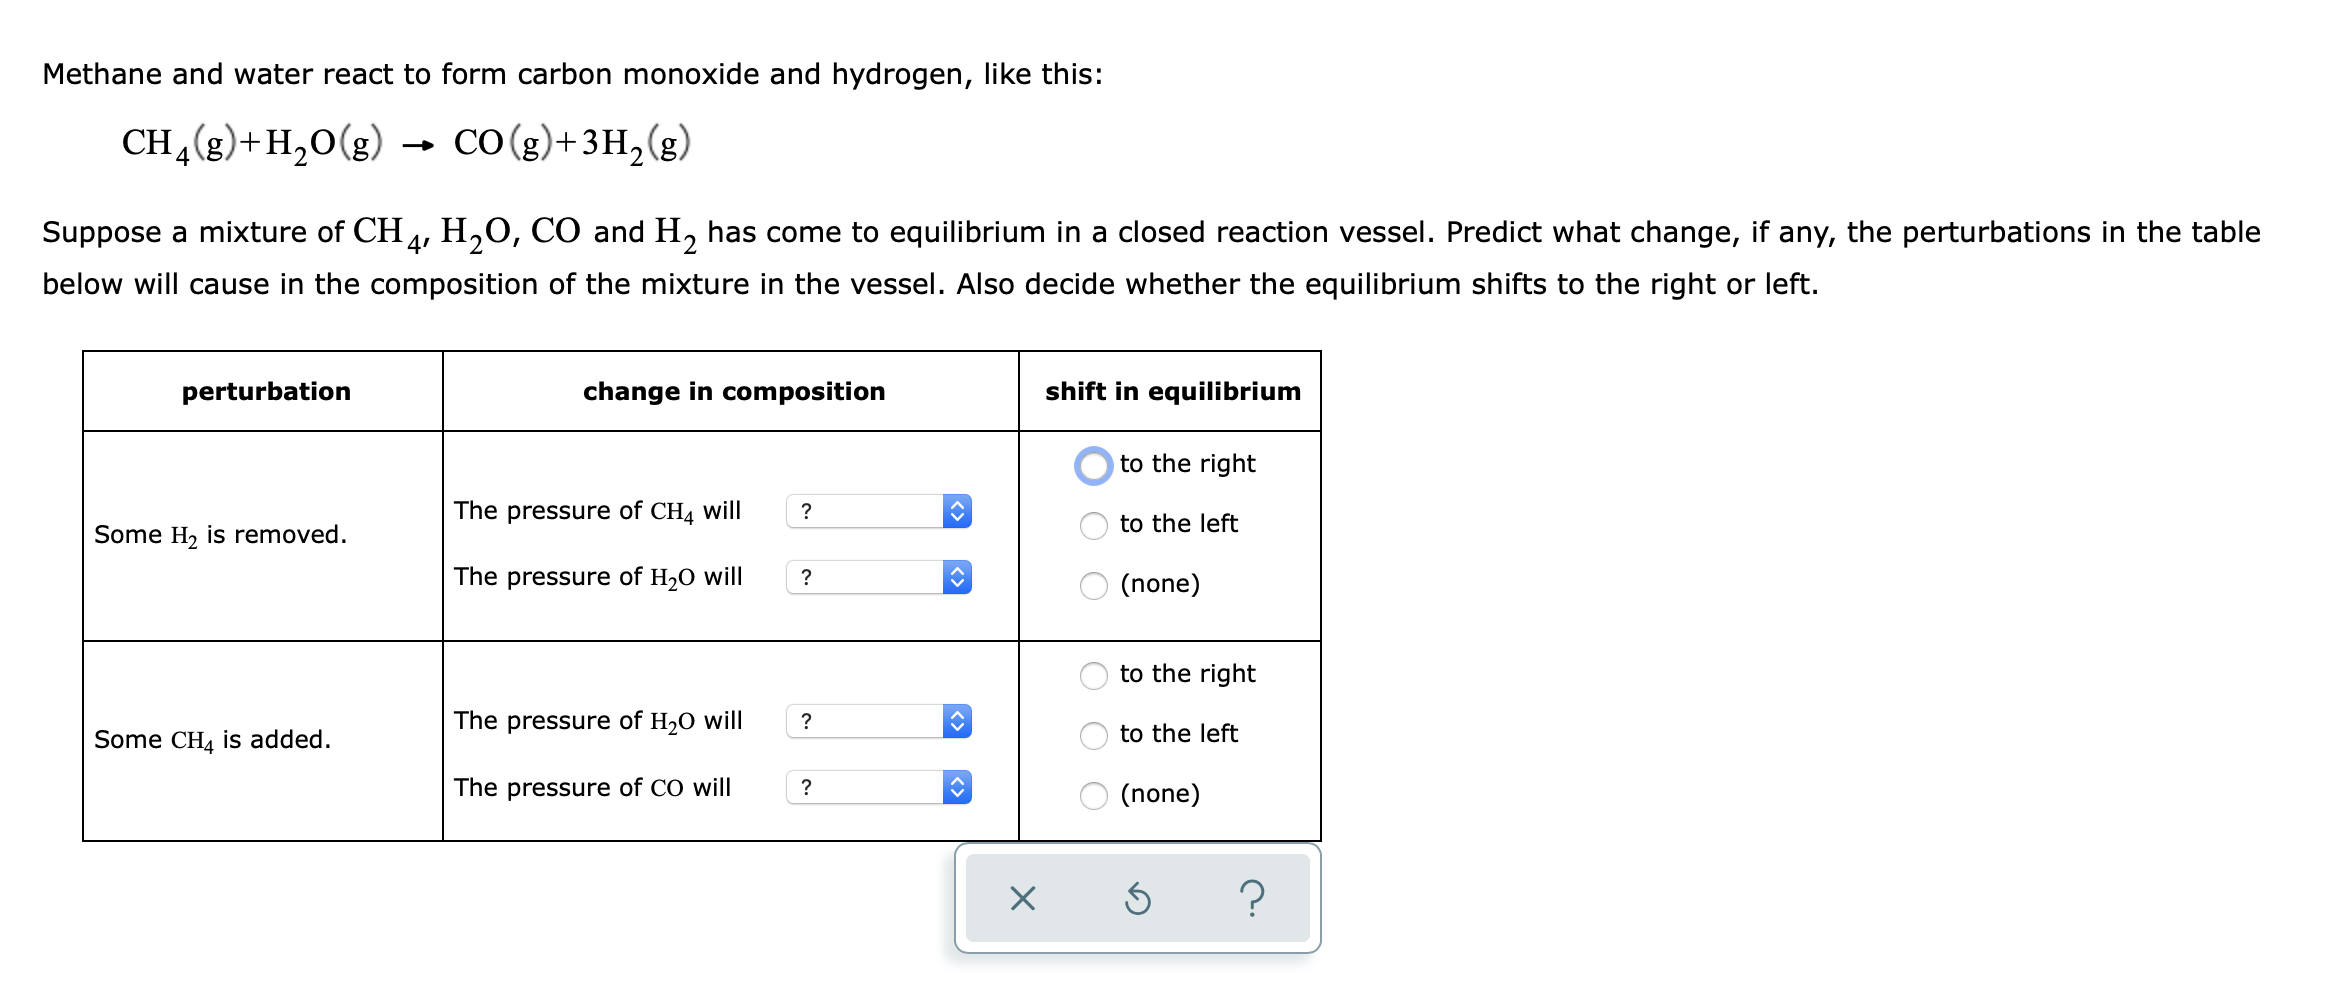Screen dimensions: 2334x990
Task: Choose '(none)' for H2 removed row
Action: pyautogui.click(x=1094, y=586)
